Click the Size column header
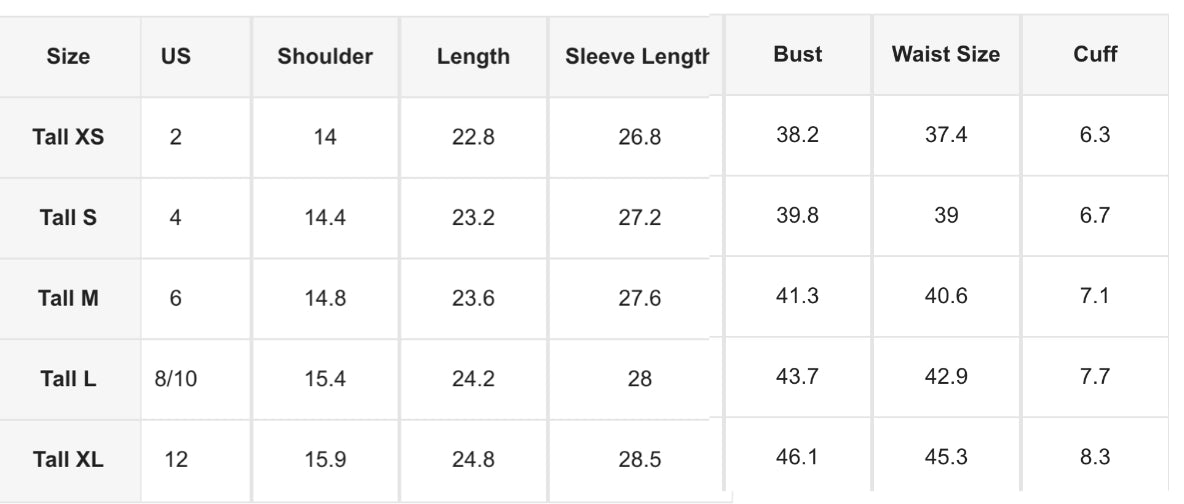Image resolution: width=1184 pixels, height=504 pixels. [x=68, y=57]
